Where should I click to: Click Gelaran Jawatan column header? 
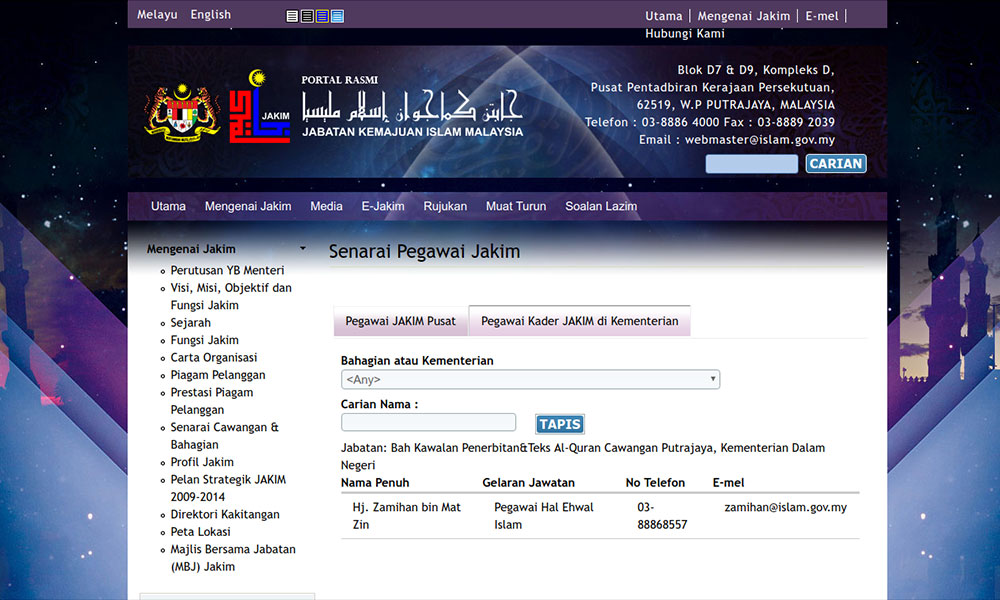pos(529,483)
